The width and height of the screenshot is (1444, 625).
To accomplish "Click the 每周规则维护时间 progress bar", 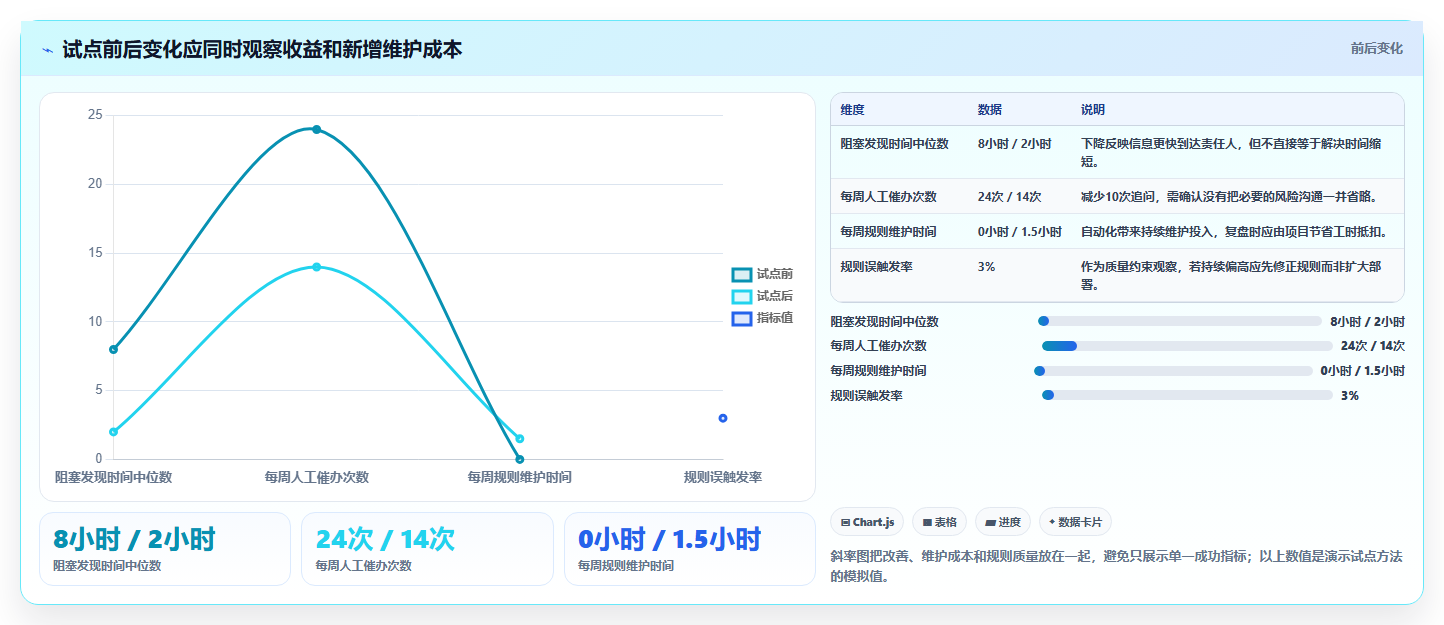I will click(x=1173, y=371).
